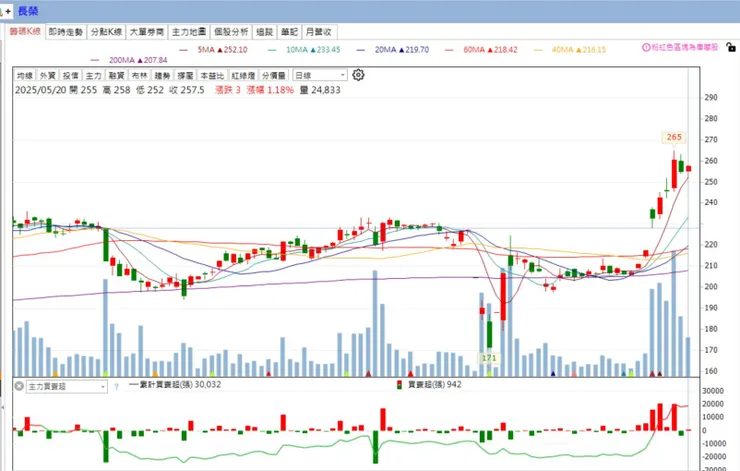Open the 筆記 tab
Viewport: 740px width, 471px height.
point(289,32)
